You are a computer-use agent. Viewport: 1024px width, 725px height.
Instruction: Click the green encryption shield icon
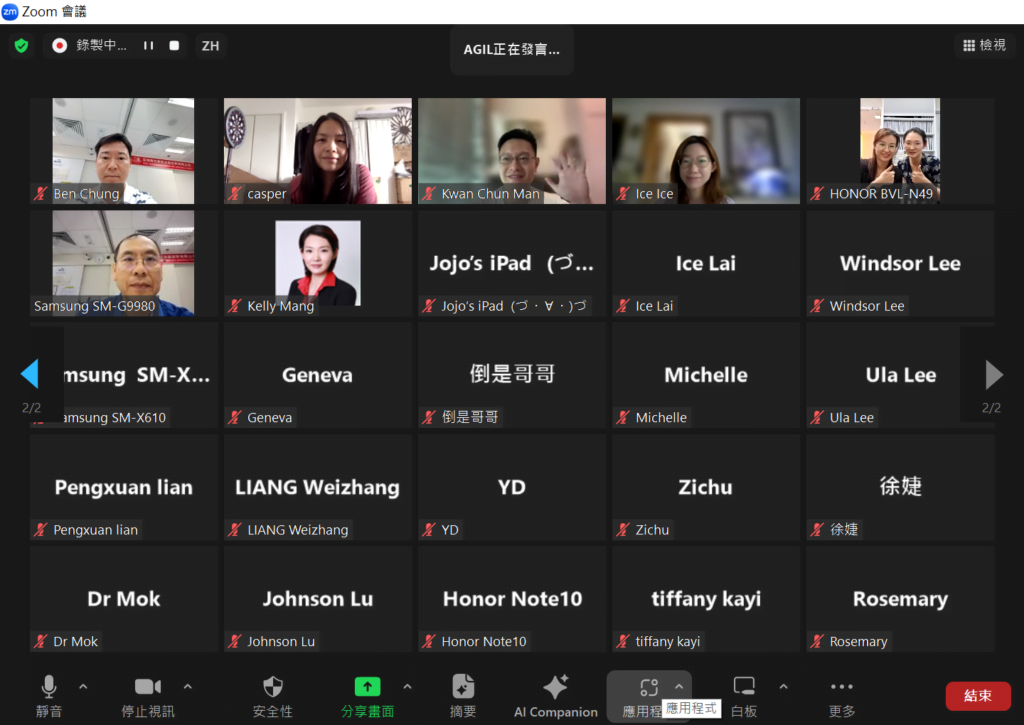21,46
